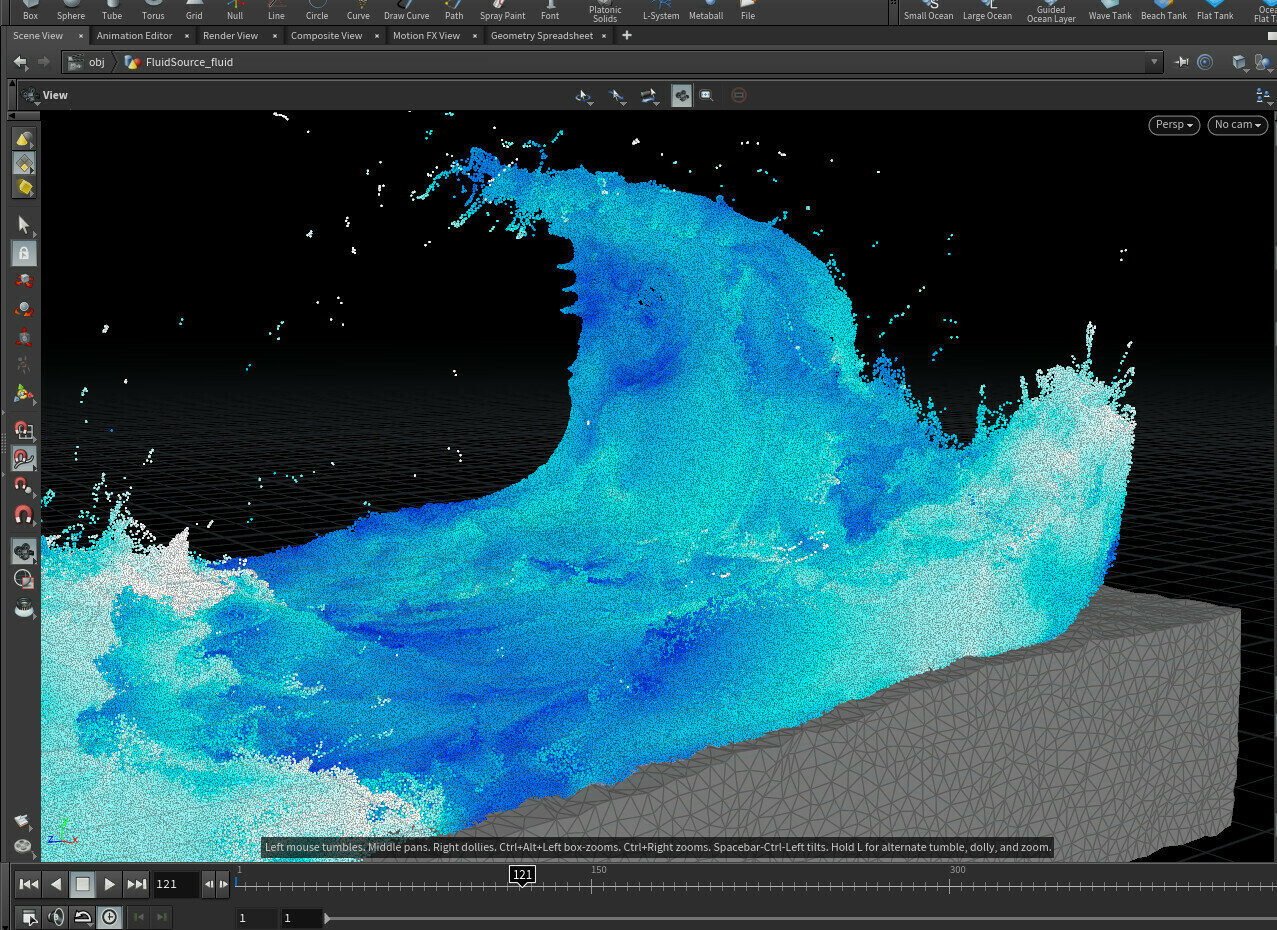Screen dimensions: 1277x930
Task: Create a Flat Tank from the shelf
Action: pos(1215,11)
